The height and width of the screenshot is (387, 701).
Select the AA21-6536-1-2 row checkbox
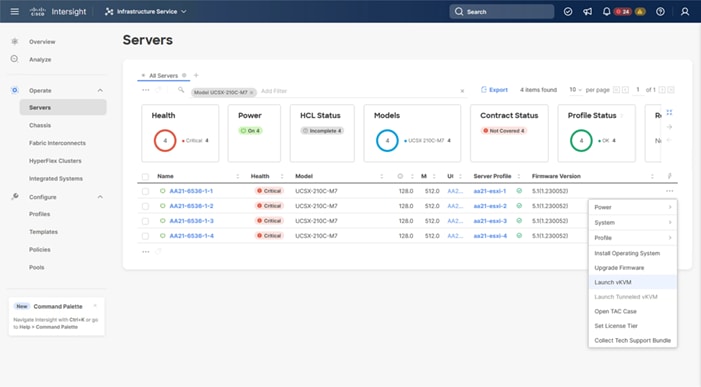click(x=145, y=206)
